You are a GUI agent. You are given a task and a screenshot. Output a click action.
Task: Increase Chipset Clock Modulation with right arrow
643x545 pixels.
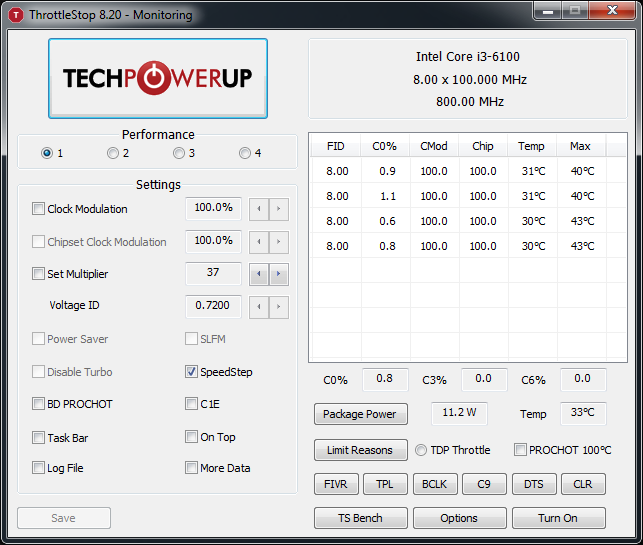point(279,242)
